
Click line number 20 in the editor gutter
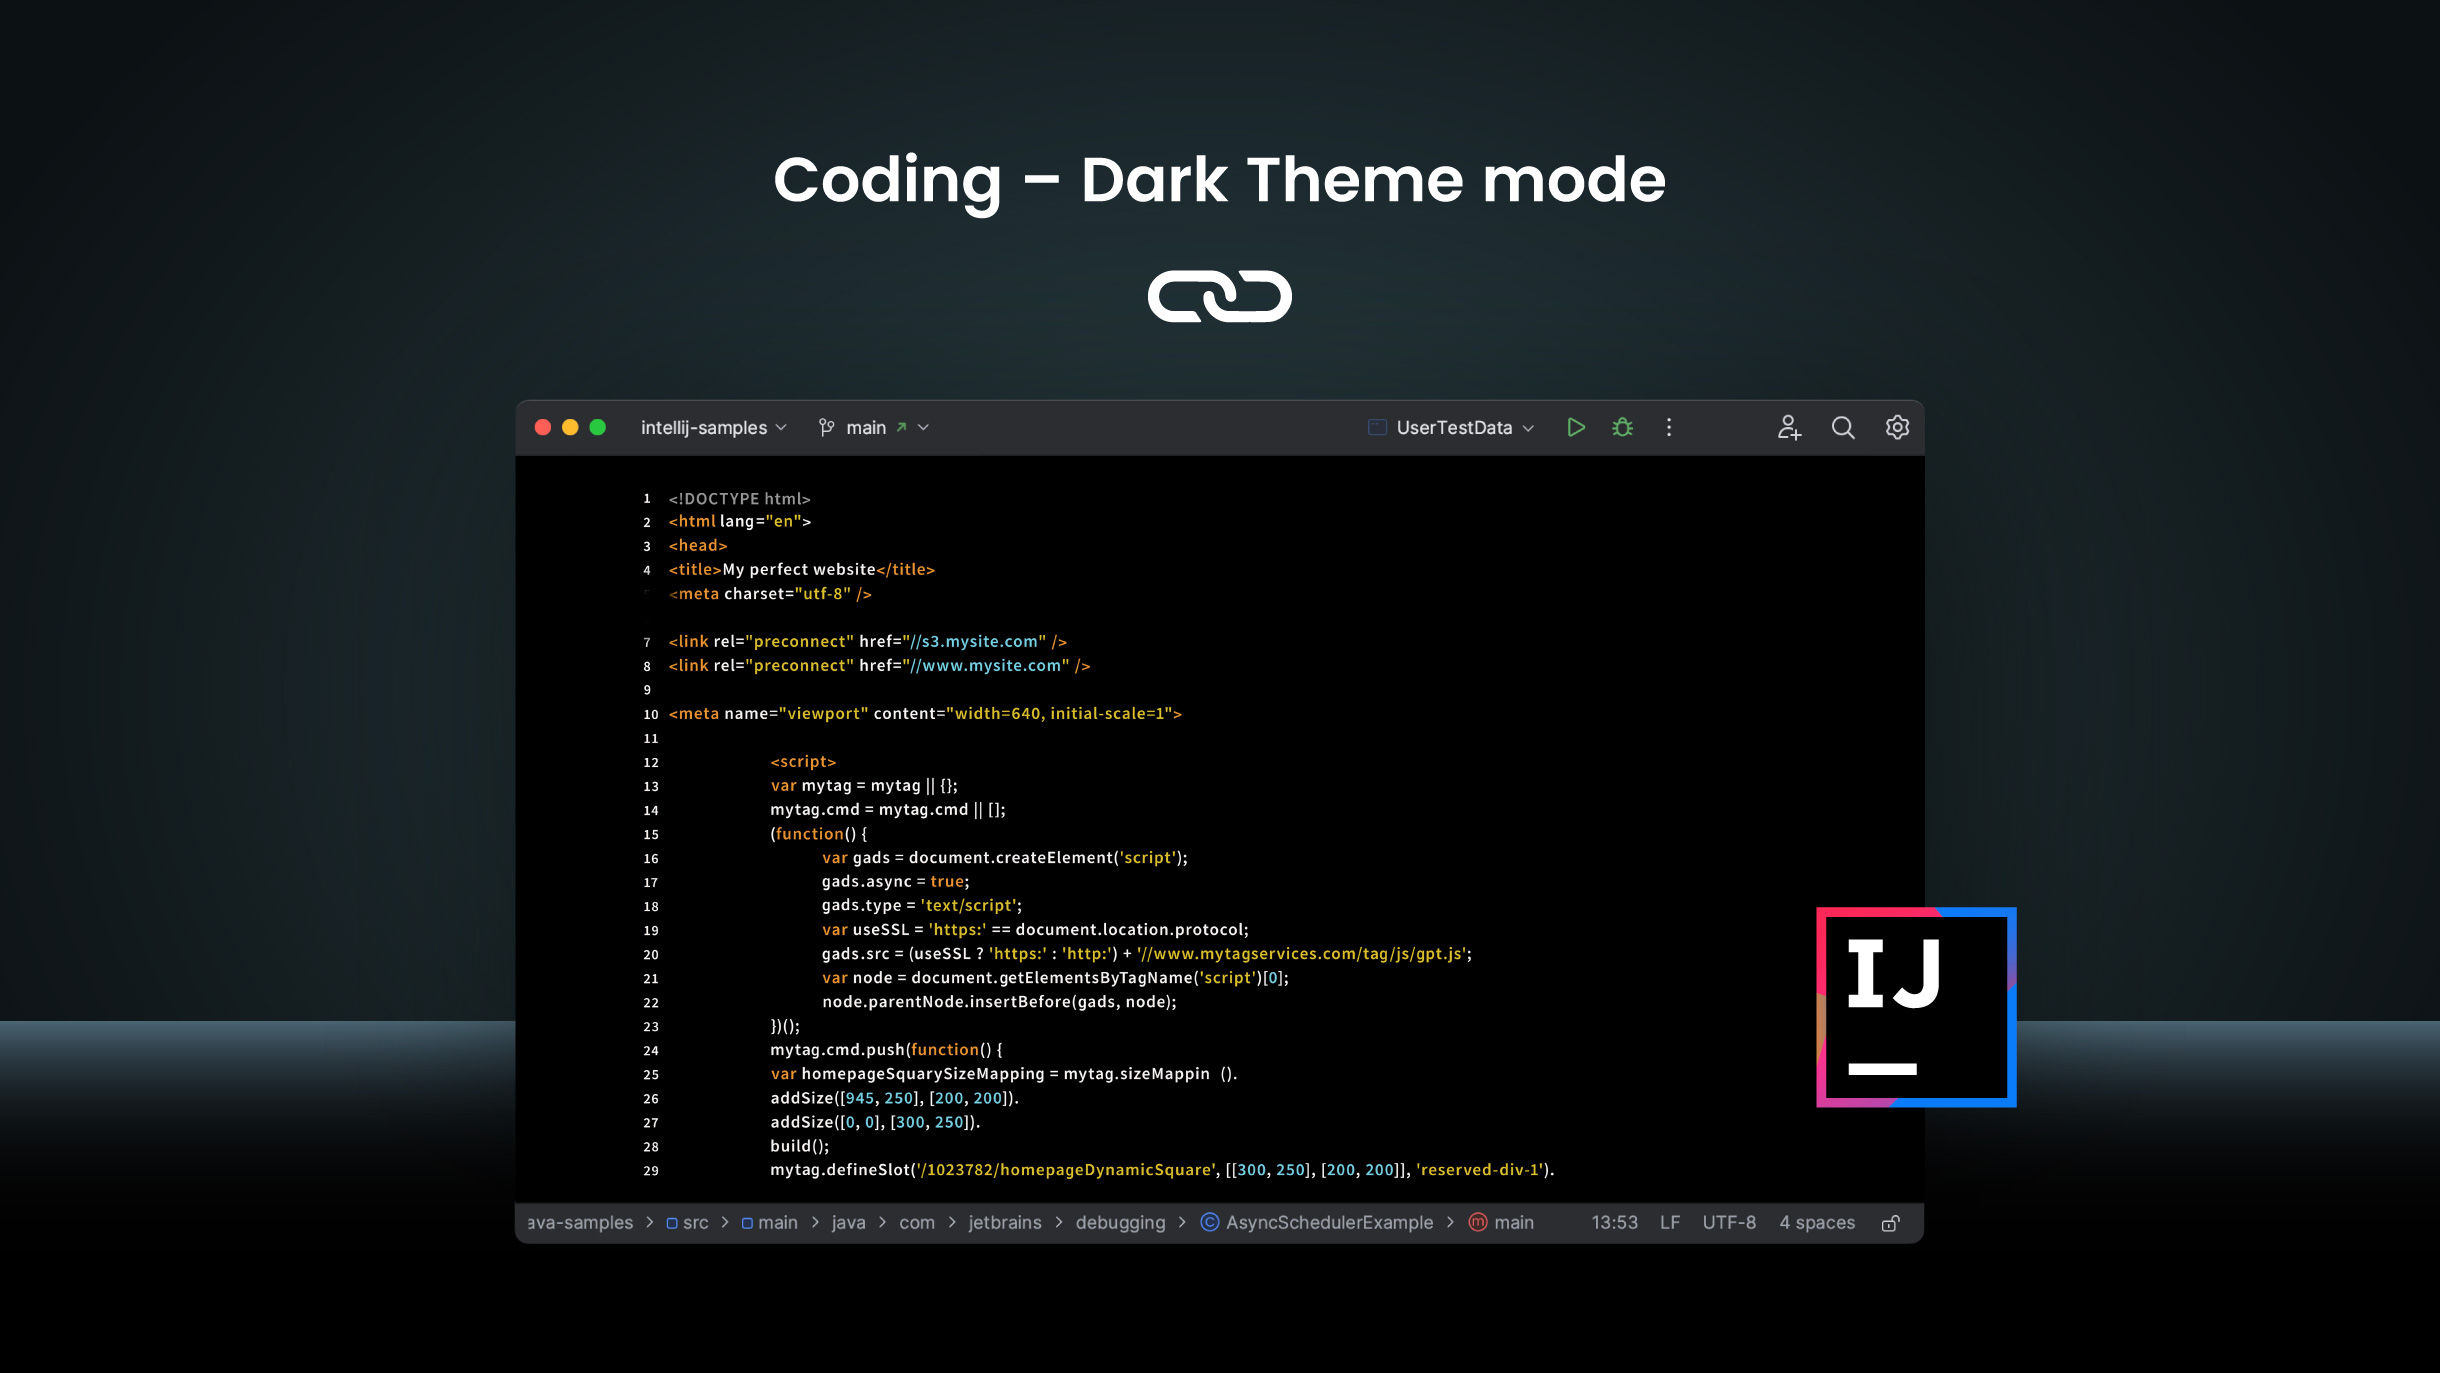pos(651,954)
